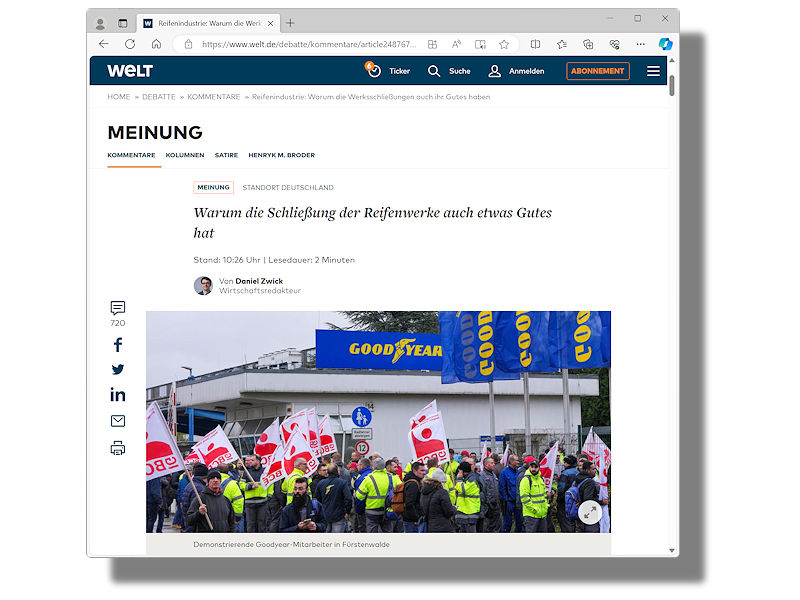Maximize the browser window
The height and width of the screenshot is (600, 800).
point(638,18)
